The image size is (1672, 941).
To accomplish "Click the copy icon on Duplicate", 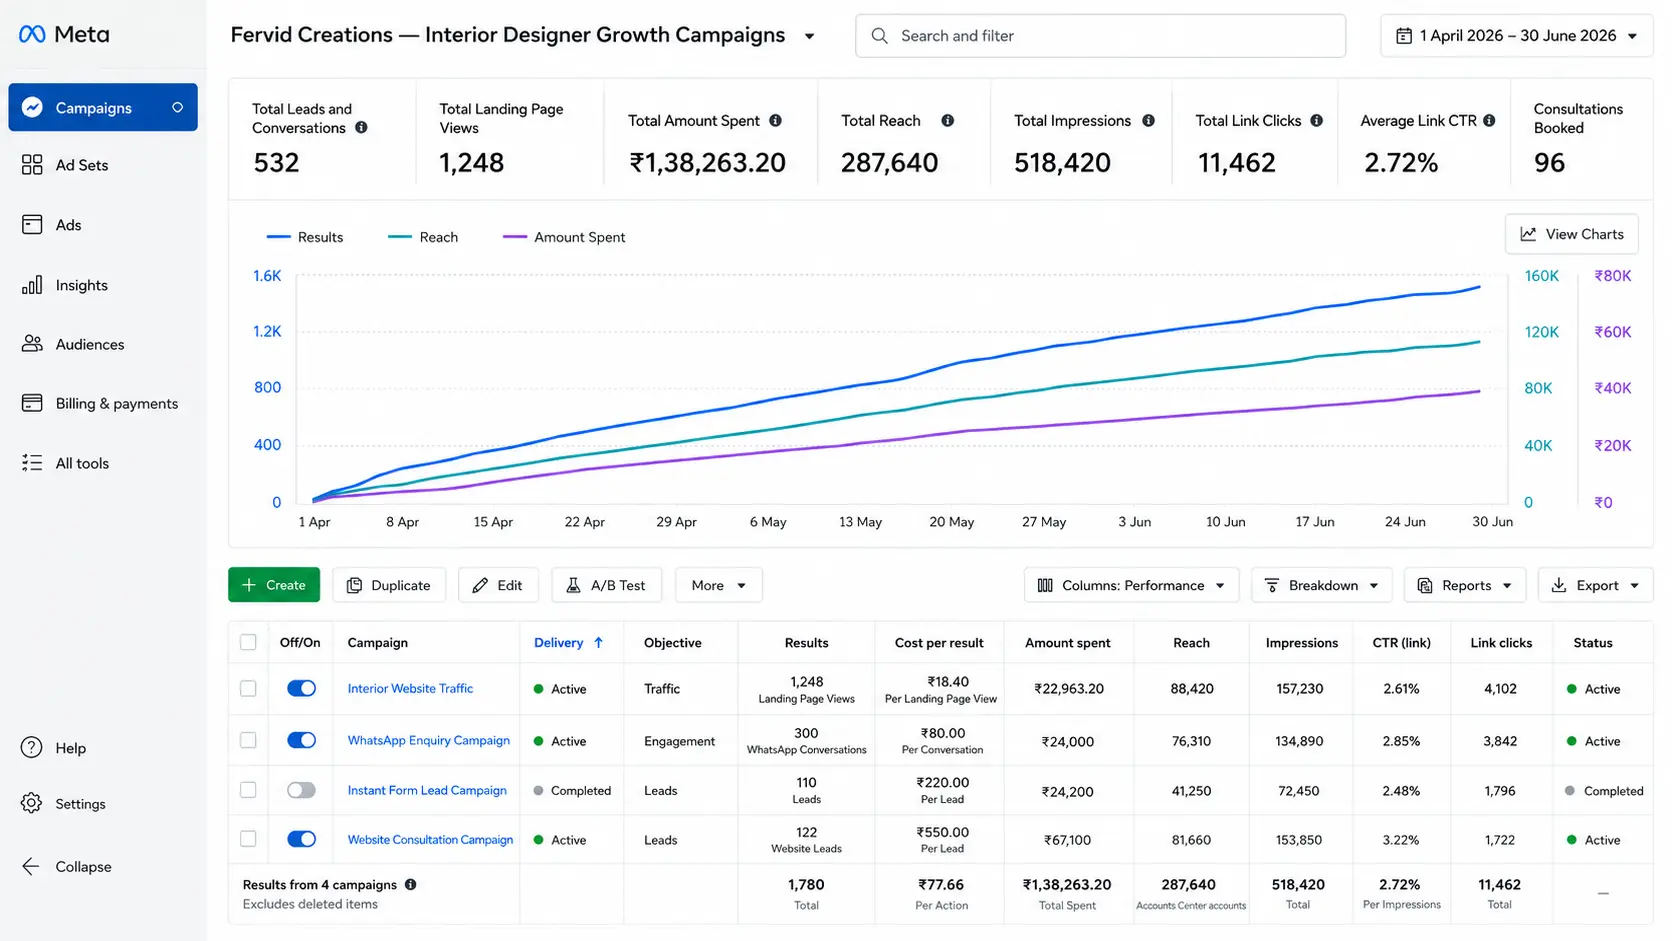I will tap(354, 586).
